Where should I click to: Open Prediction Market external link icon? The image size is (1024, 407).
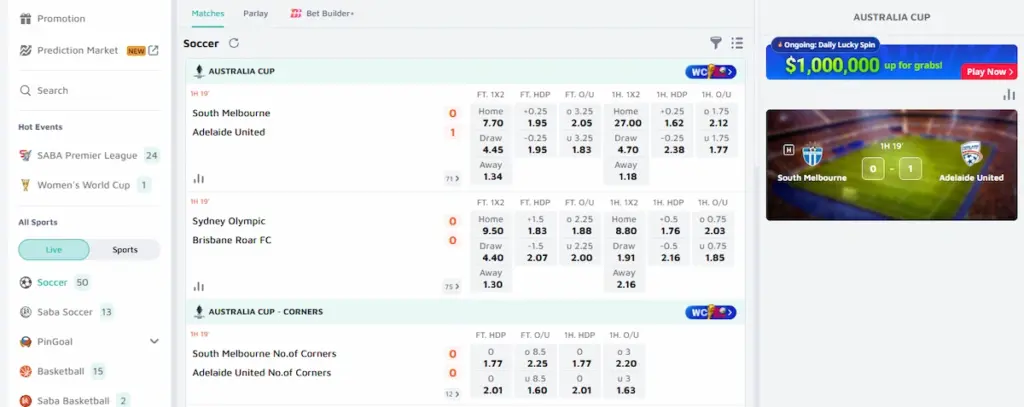point(153,50)
